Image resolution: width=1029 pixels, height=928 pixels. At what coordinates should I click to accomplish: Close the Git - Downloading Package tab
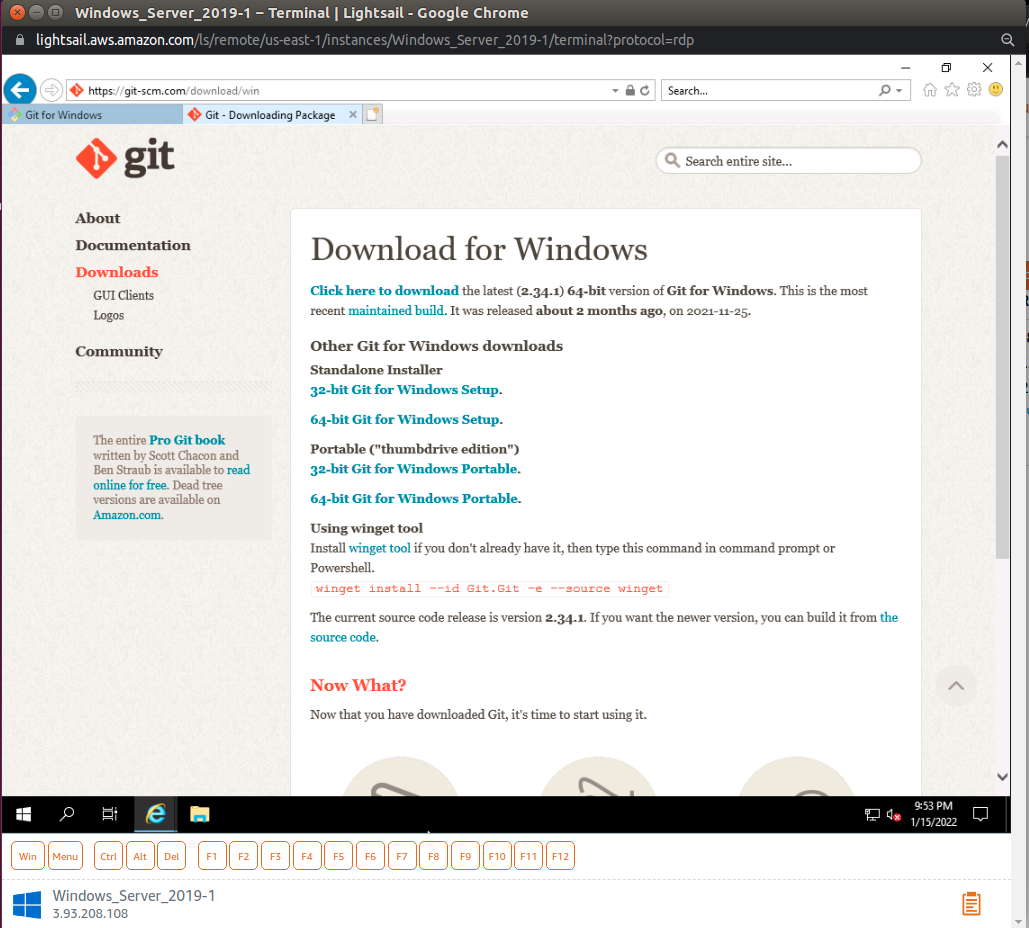click(353, 114)
